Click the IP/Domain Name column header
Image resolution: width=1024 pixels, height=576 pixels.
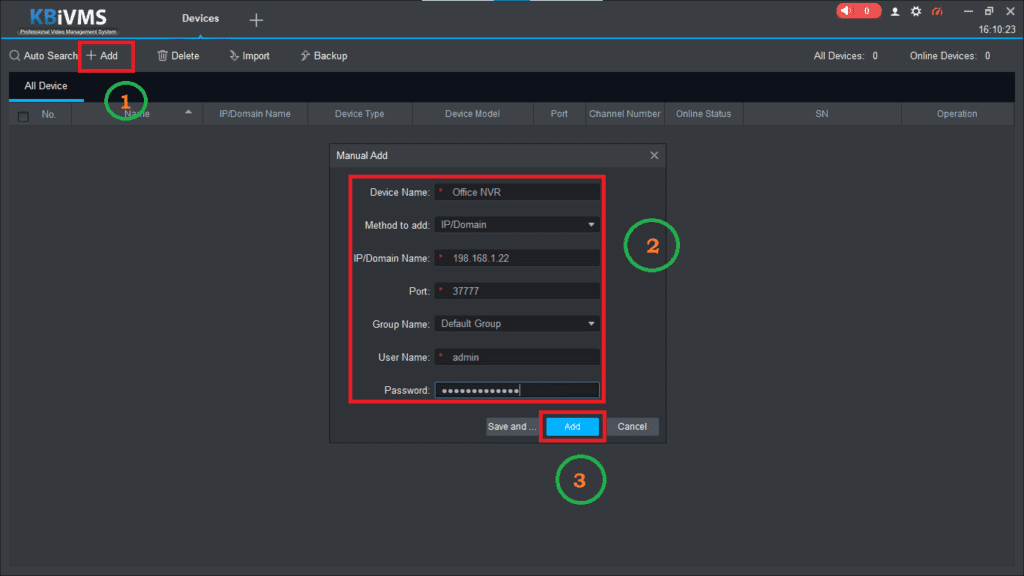pos(255,114)
